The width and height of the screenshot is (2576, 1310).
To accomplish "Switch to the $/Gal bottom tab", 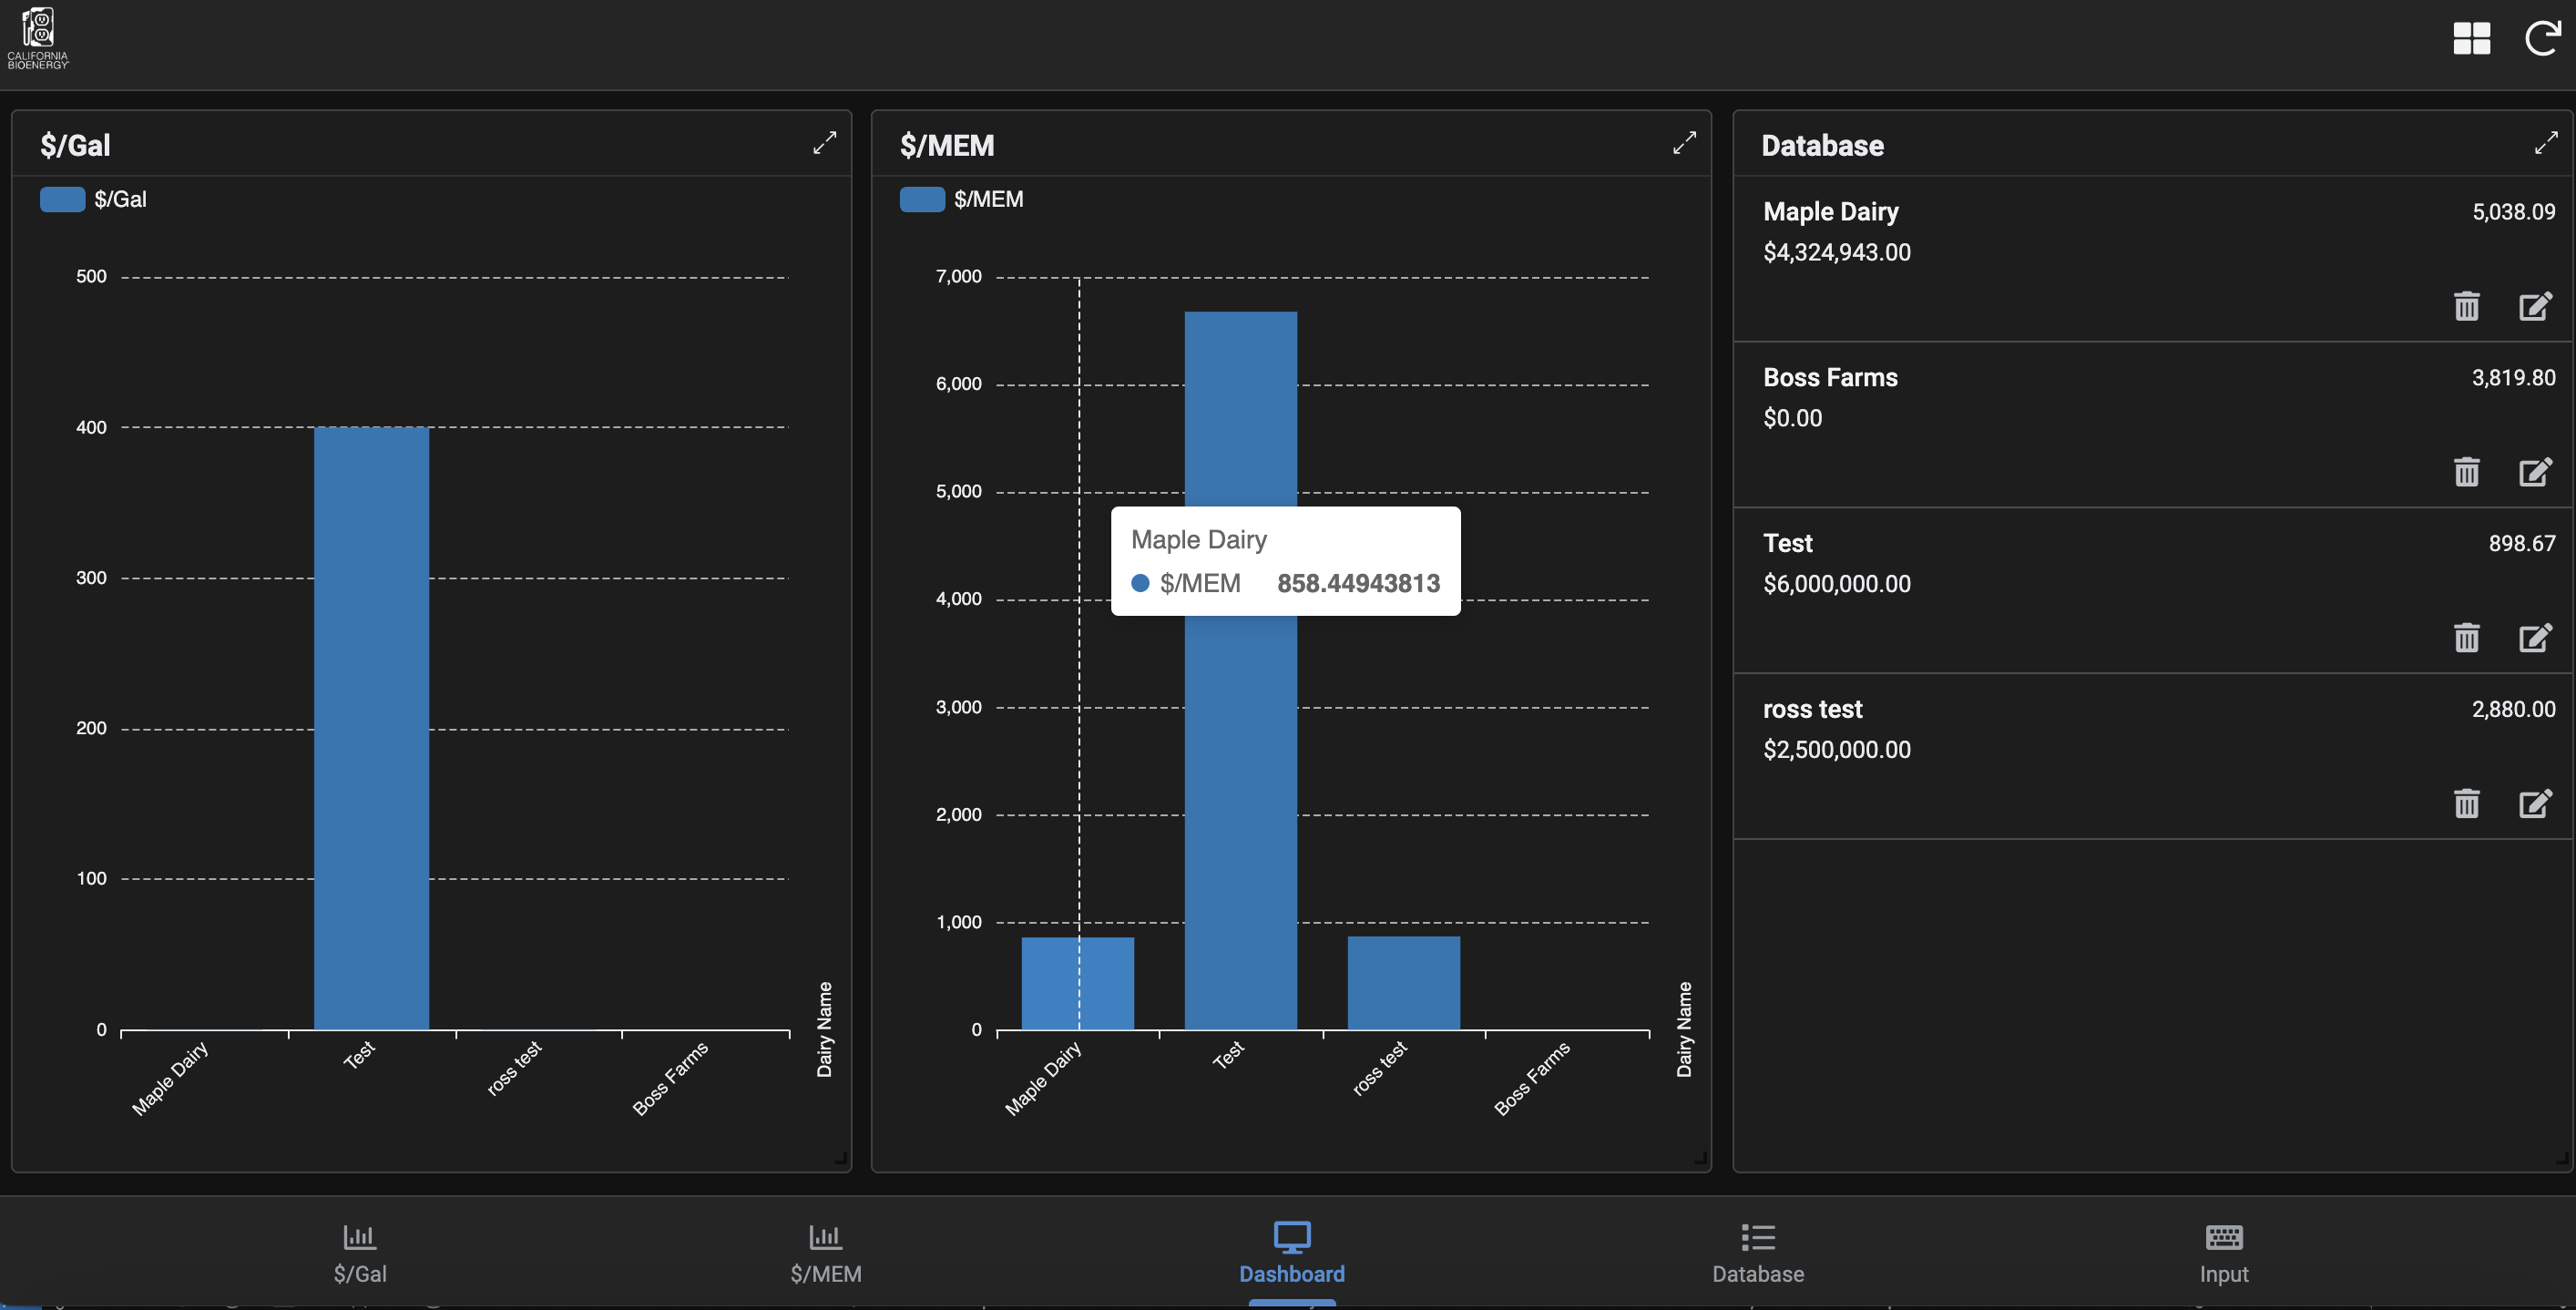I will click(x=360, y=1252).
